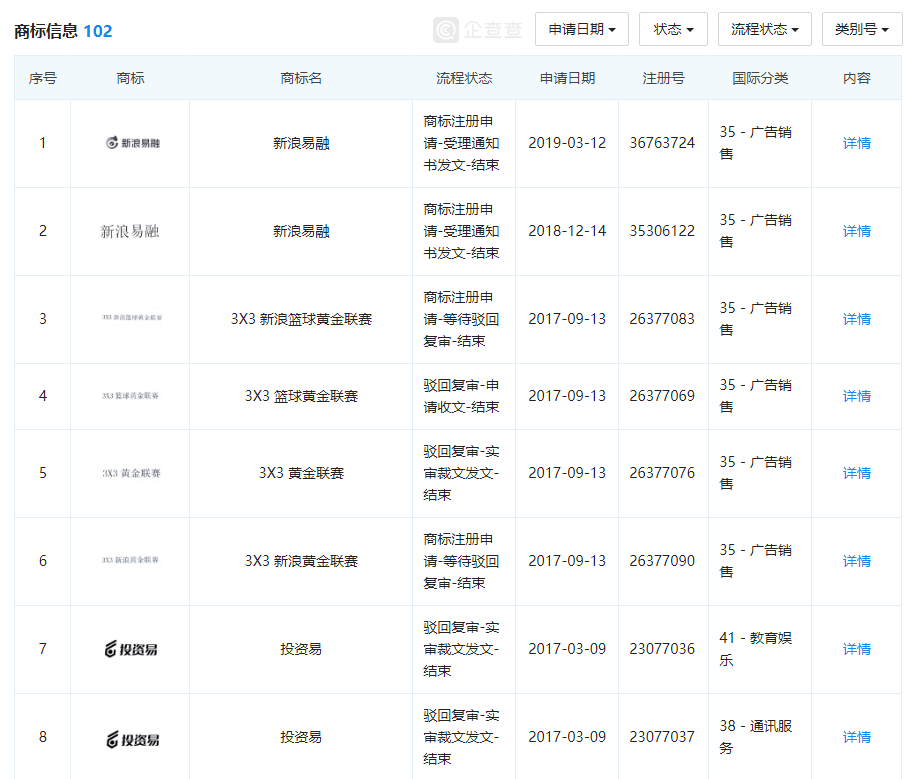The height and width of the screenshot is (779, 907).
Task: Click the 国际分类 column header
Action: point(760,78)
